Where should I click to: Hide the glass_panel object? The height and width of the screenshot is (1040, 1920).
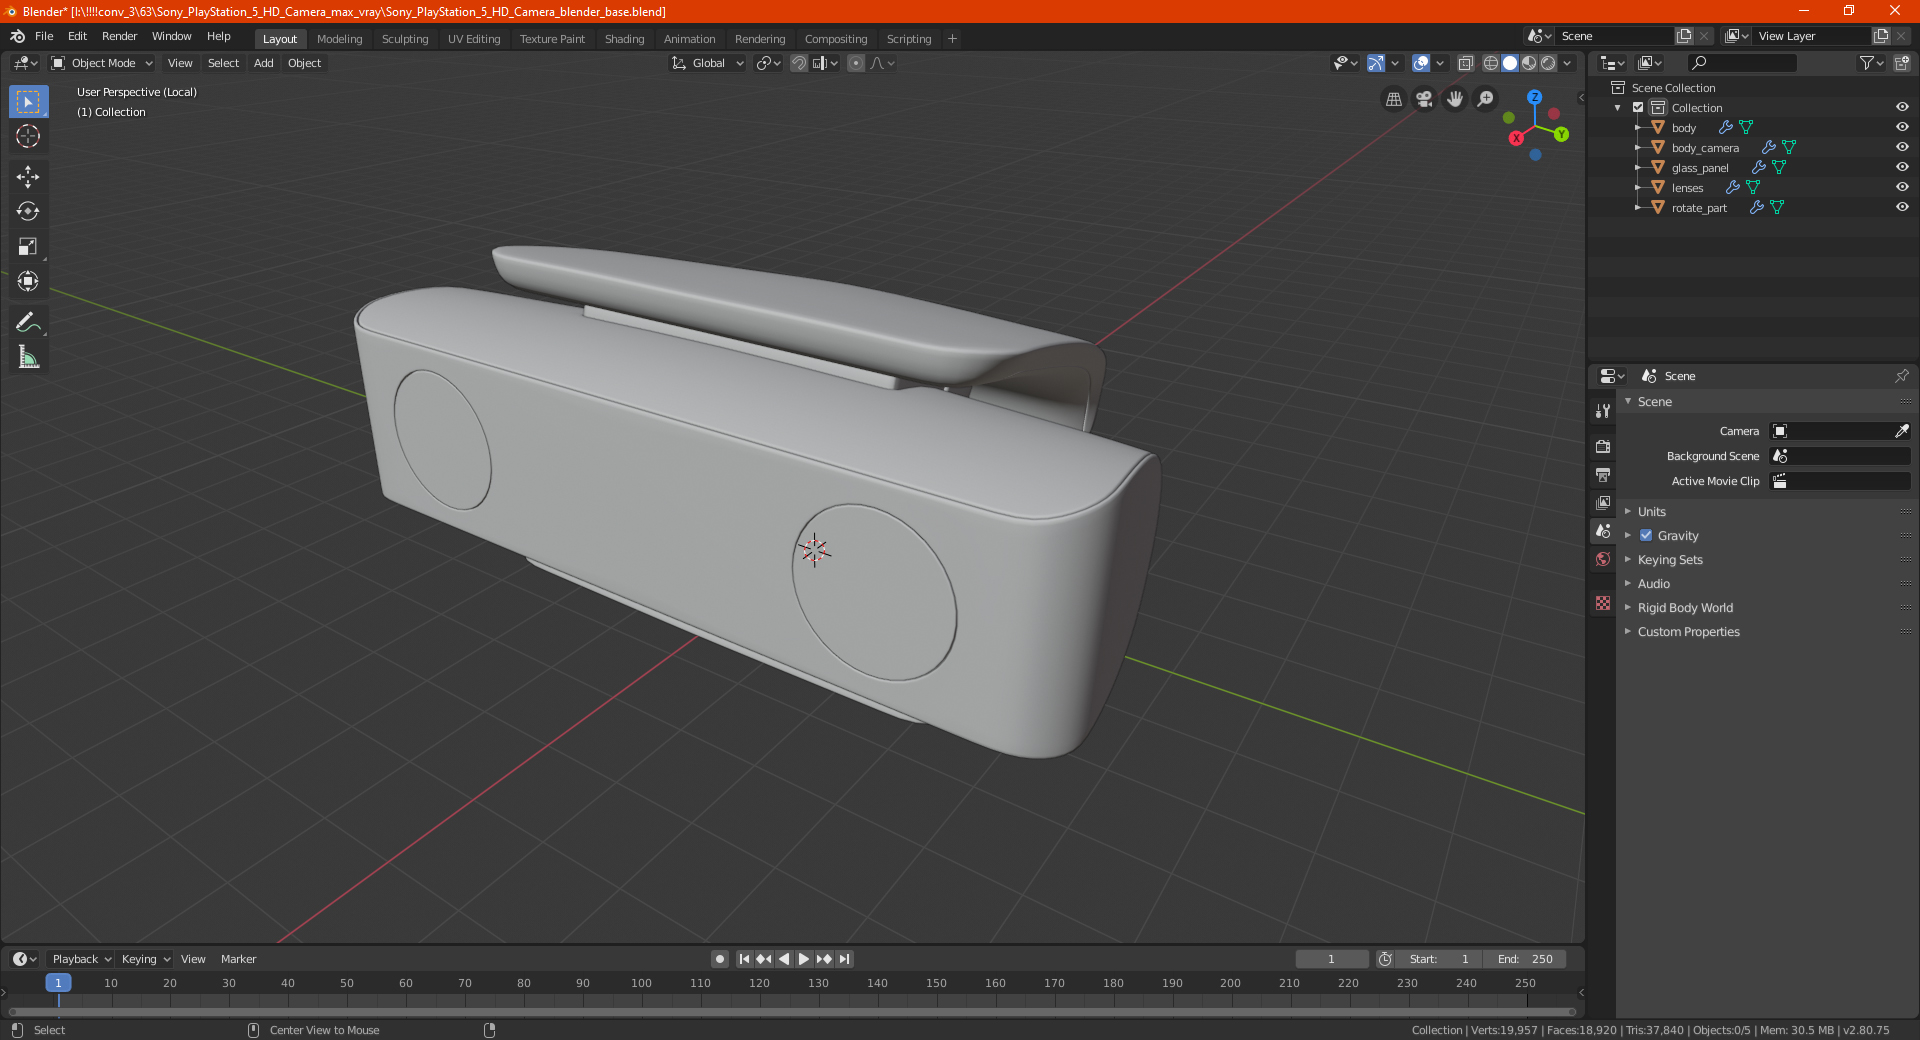[x=1902, y=167]
